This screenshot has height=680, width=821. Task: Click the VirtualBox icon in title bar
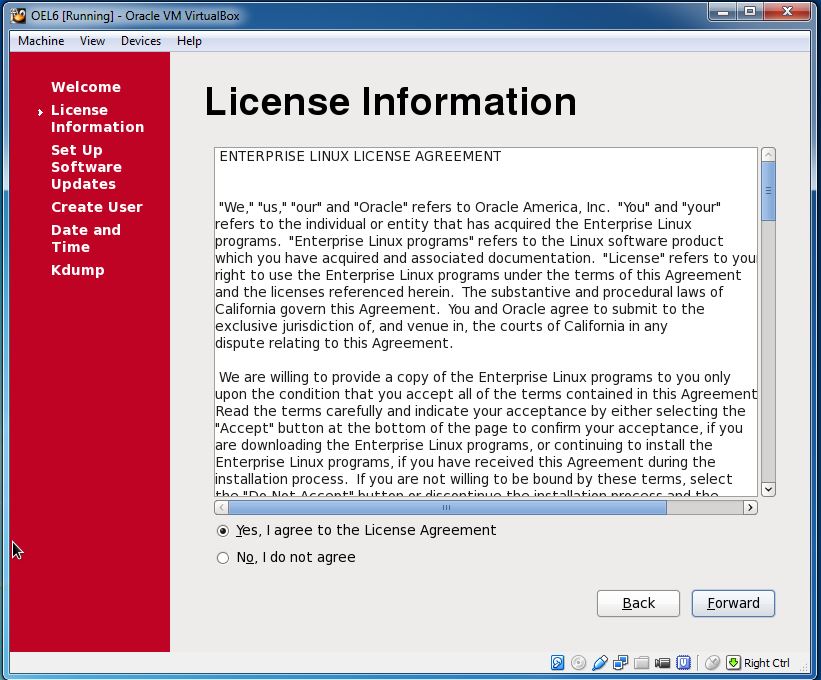[18, 16]
